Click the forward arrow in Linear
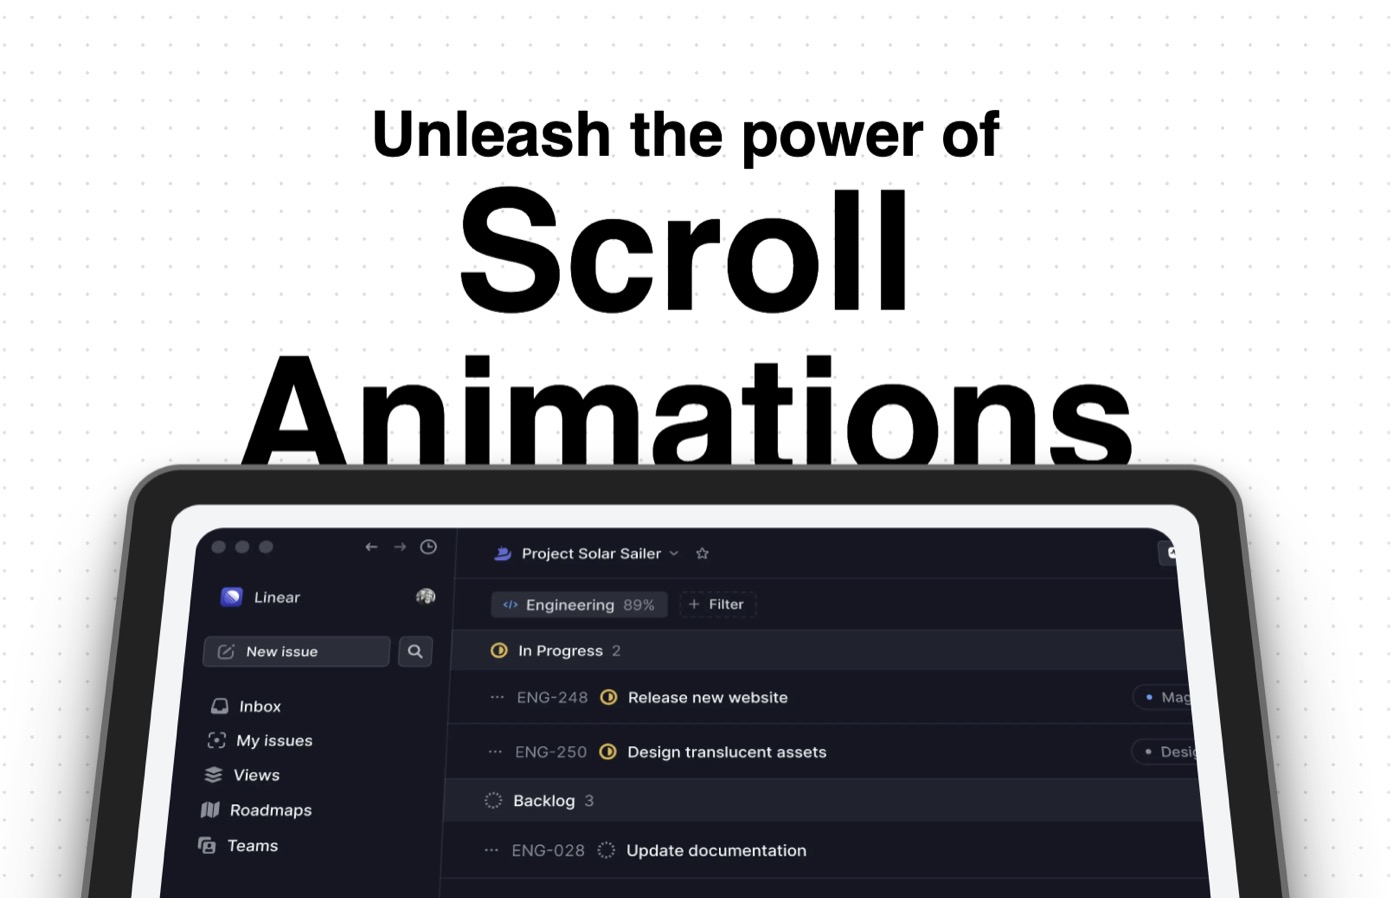The height and width of the screenshot is (898, 1400). click(x=400, y=547)
